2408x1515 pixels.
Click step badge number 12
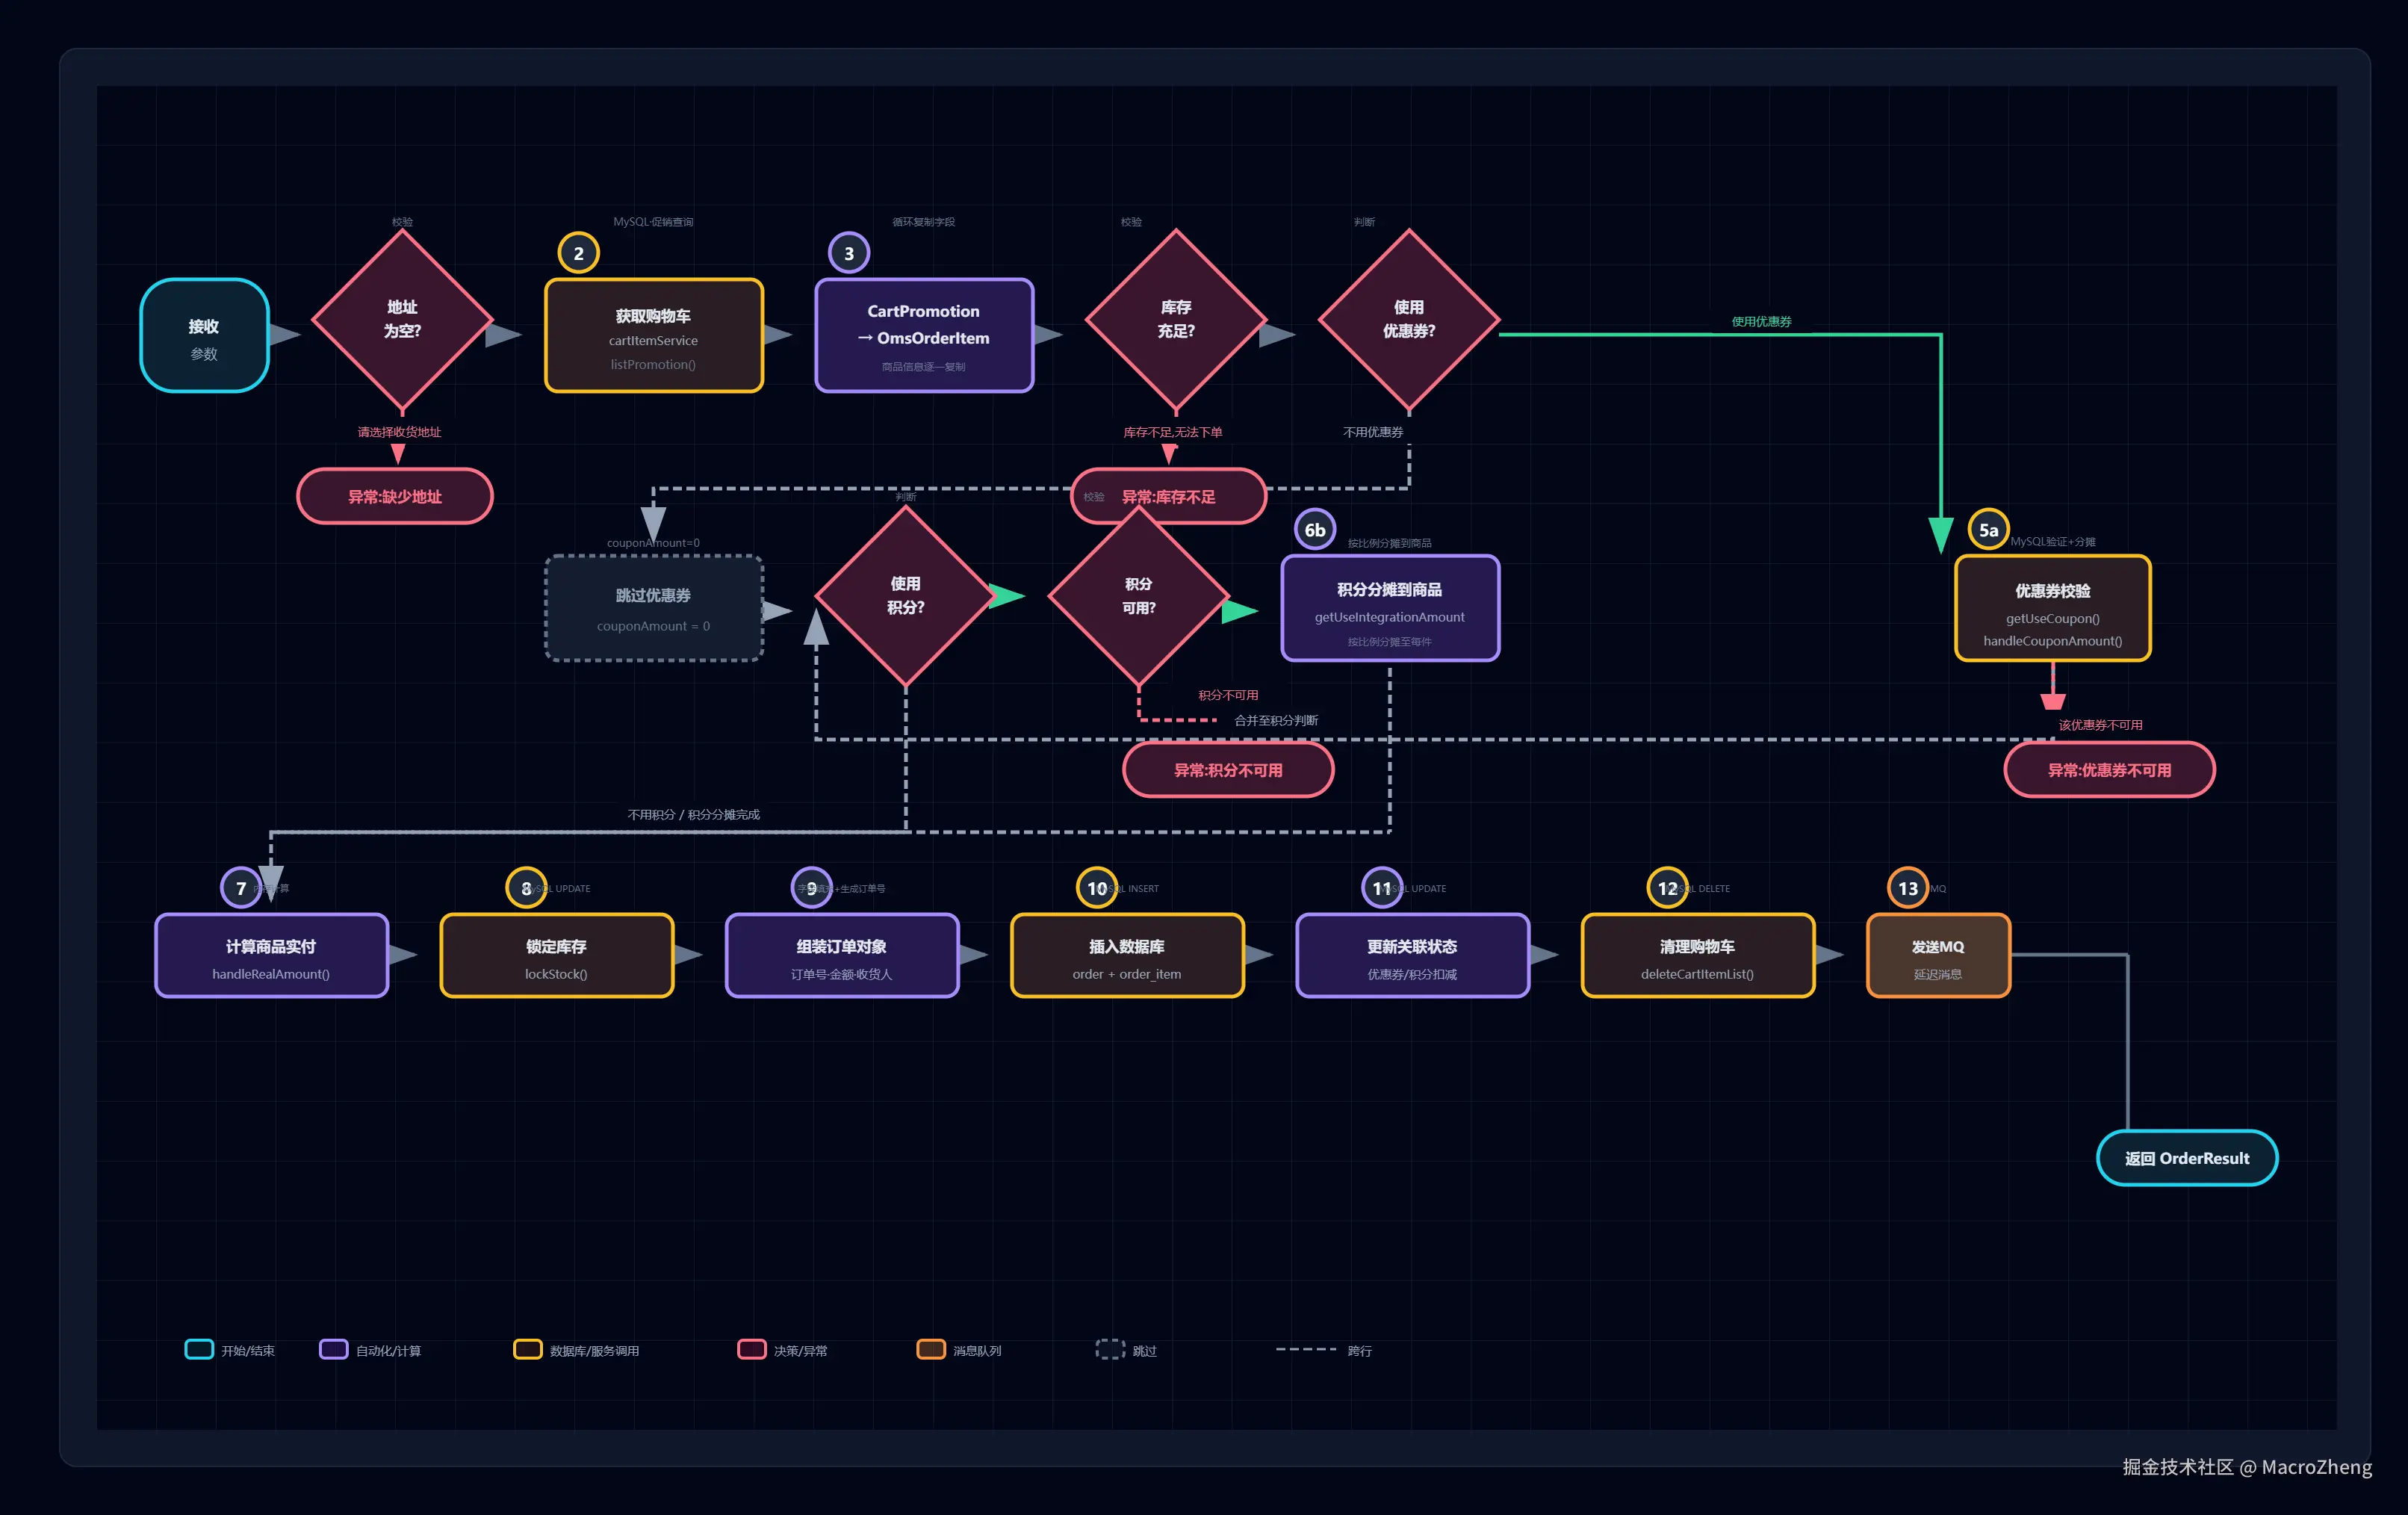click(x=1668, y=888)
